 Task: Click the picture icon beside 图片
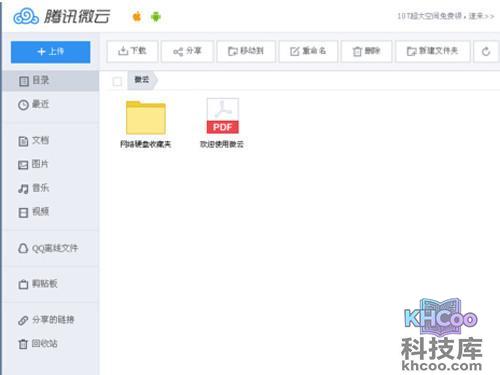23,165
